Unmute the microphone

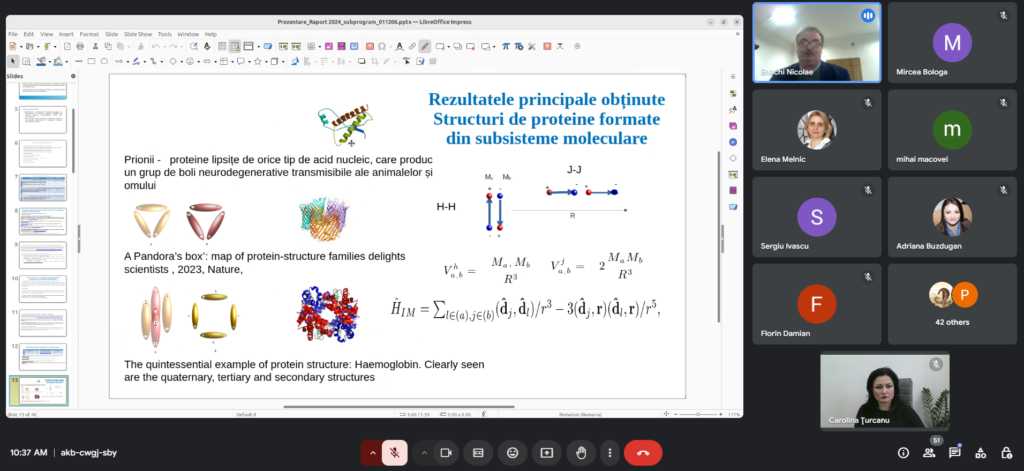tap(396, 453)
